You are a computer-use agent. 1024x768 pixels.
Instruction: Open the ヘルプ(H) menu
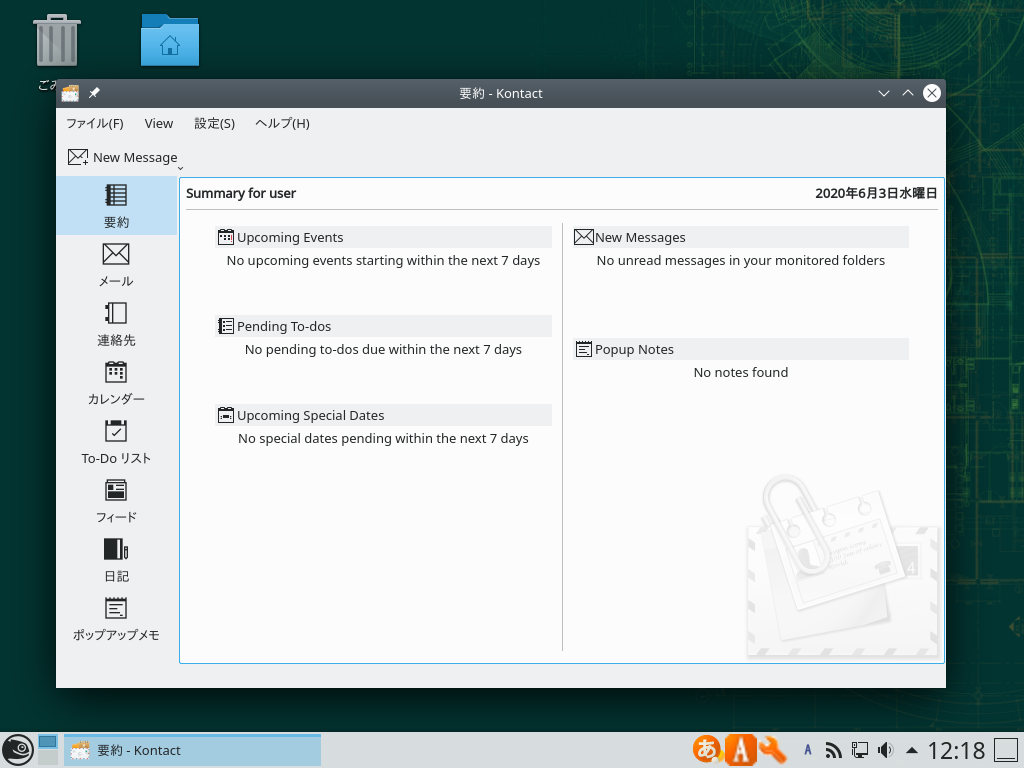click(282, 123)
